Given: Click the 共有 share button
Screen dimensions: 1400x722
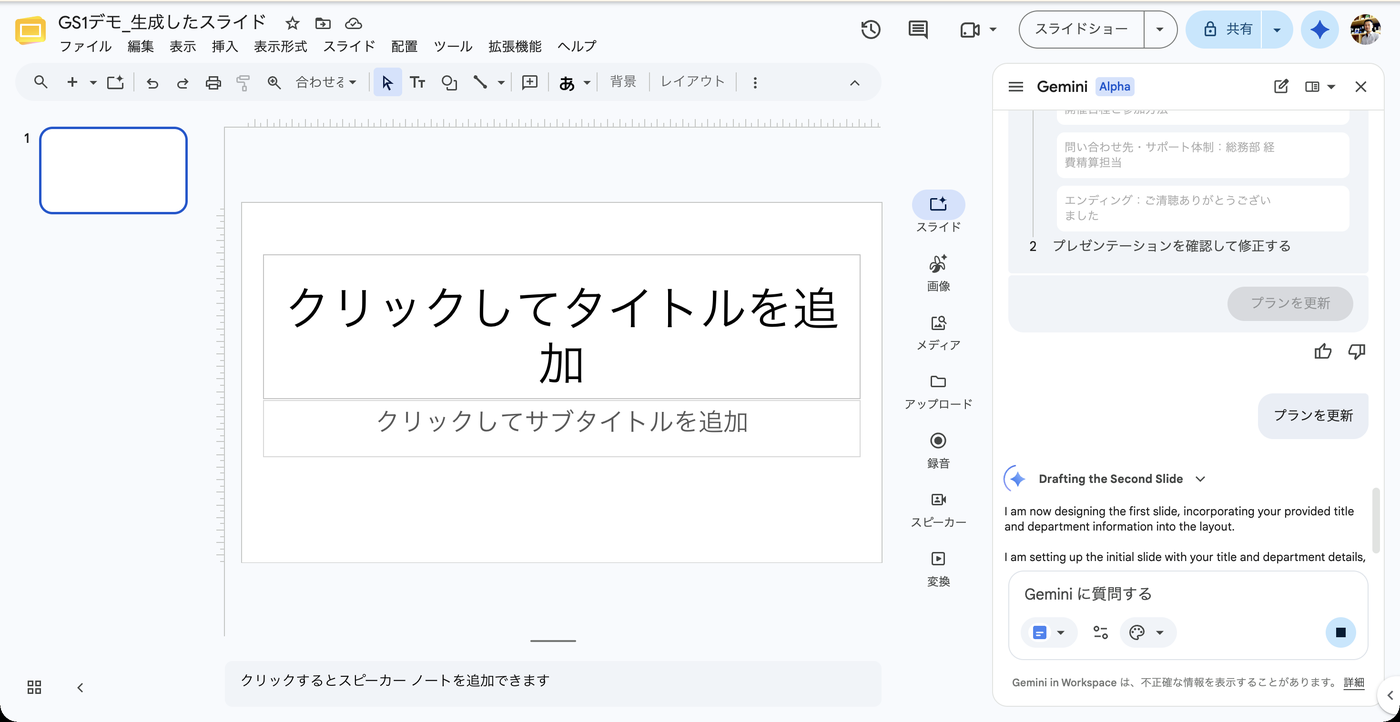Looking at the screenshot, I should [1226, 30].
